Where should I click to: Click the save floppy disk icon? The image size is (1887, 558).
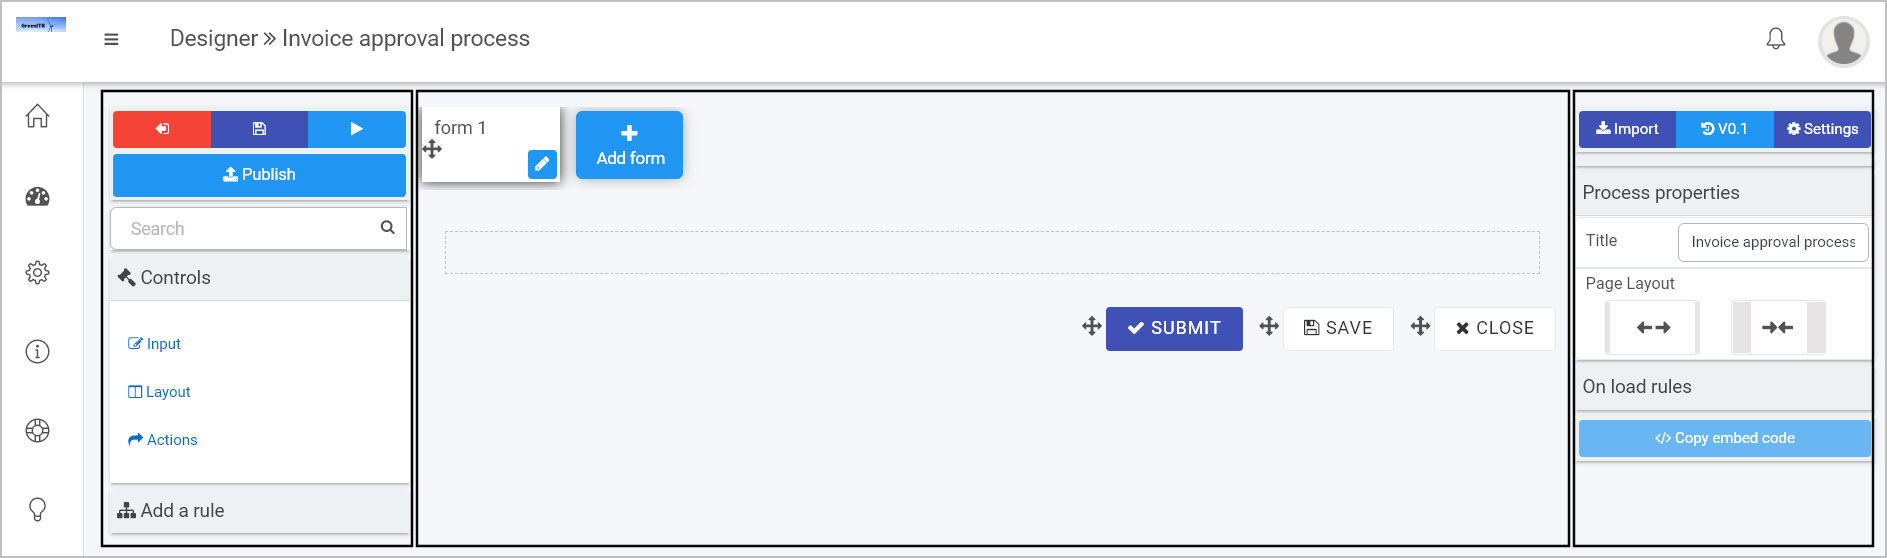259,129
